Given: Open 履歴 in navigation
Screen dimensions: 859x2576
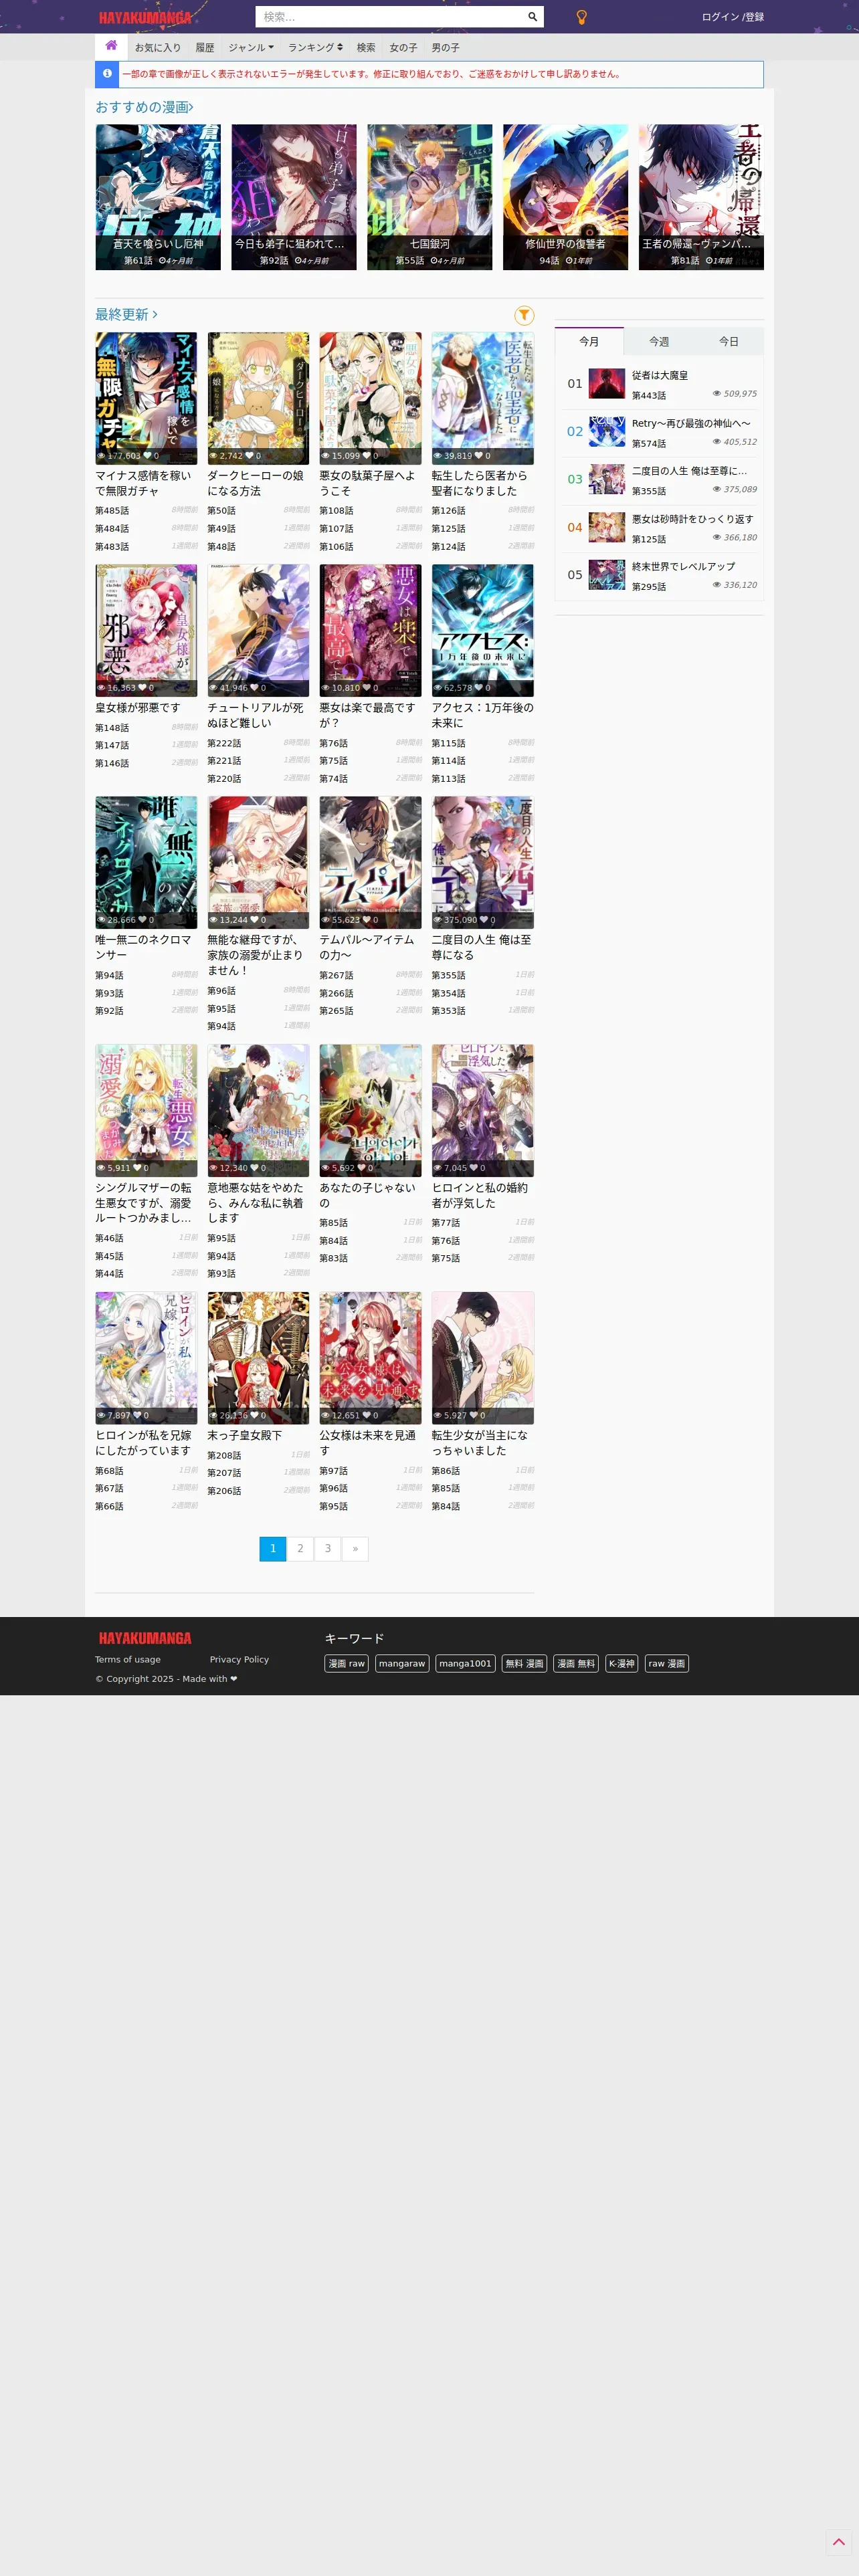Looking at the screenshot, I should 205,47.
